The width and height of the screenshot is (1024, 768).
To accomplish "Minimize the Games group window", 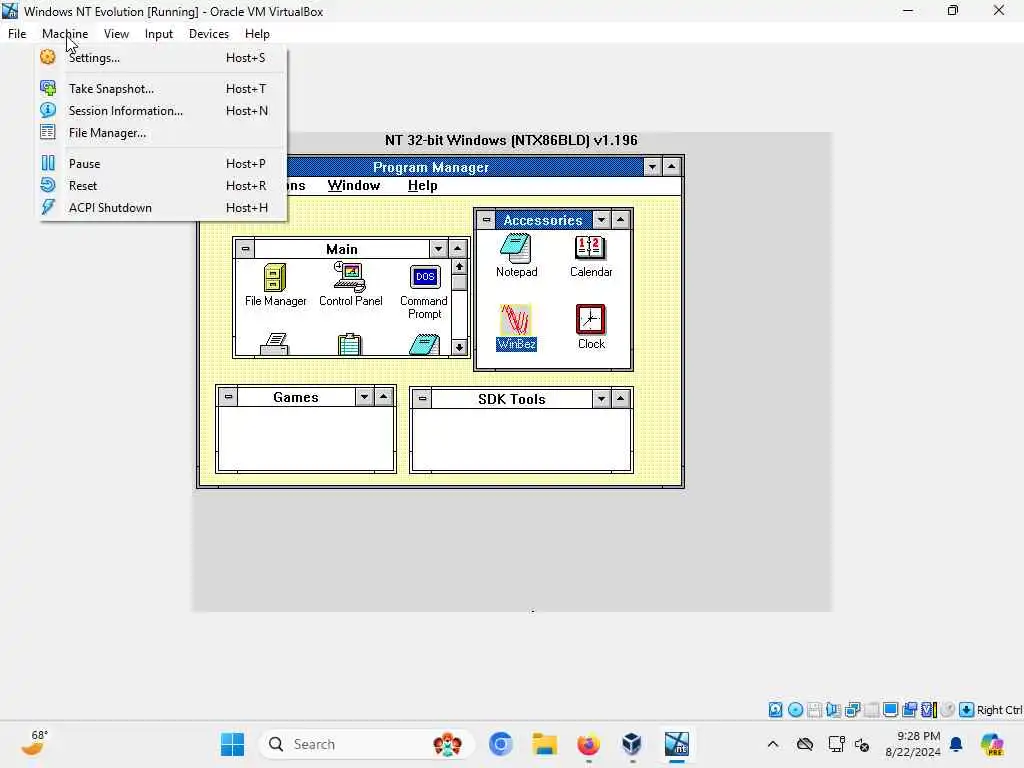I will click(364, 396).
